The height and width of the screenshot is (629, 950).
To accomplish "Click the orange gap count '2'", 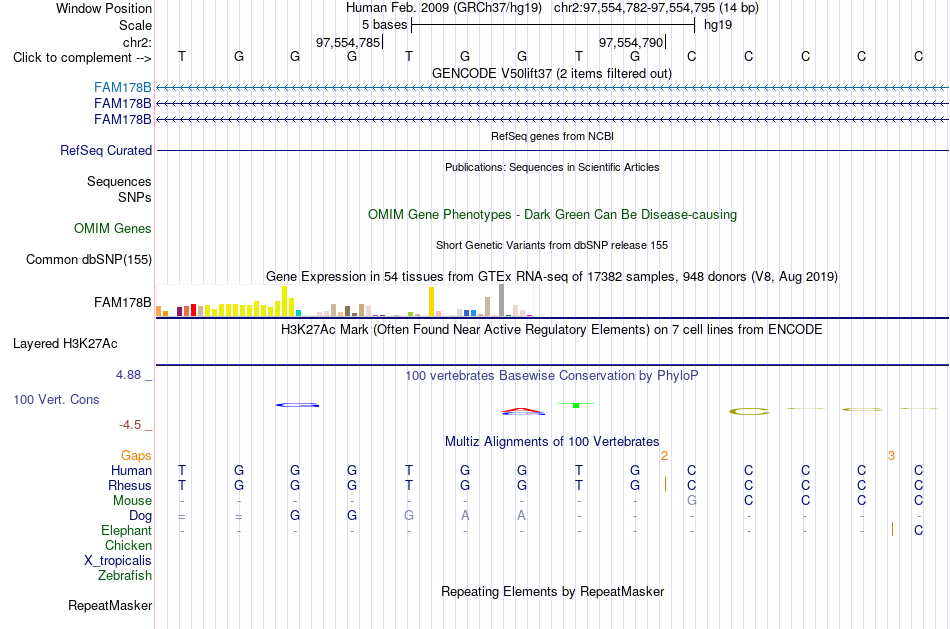I will (x=665, y=456).
